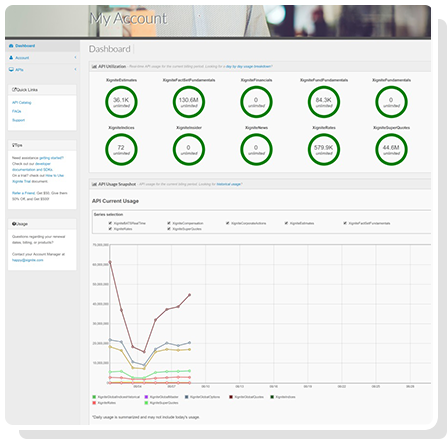Viewport: 447px width, 439px height.
Task: Open the day by day usage breakdown link
Action: tap(249, 66)
